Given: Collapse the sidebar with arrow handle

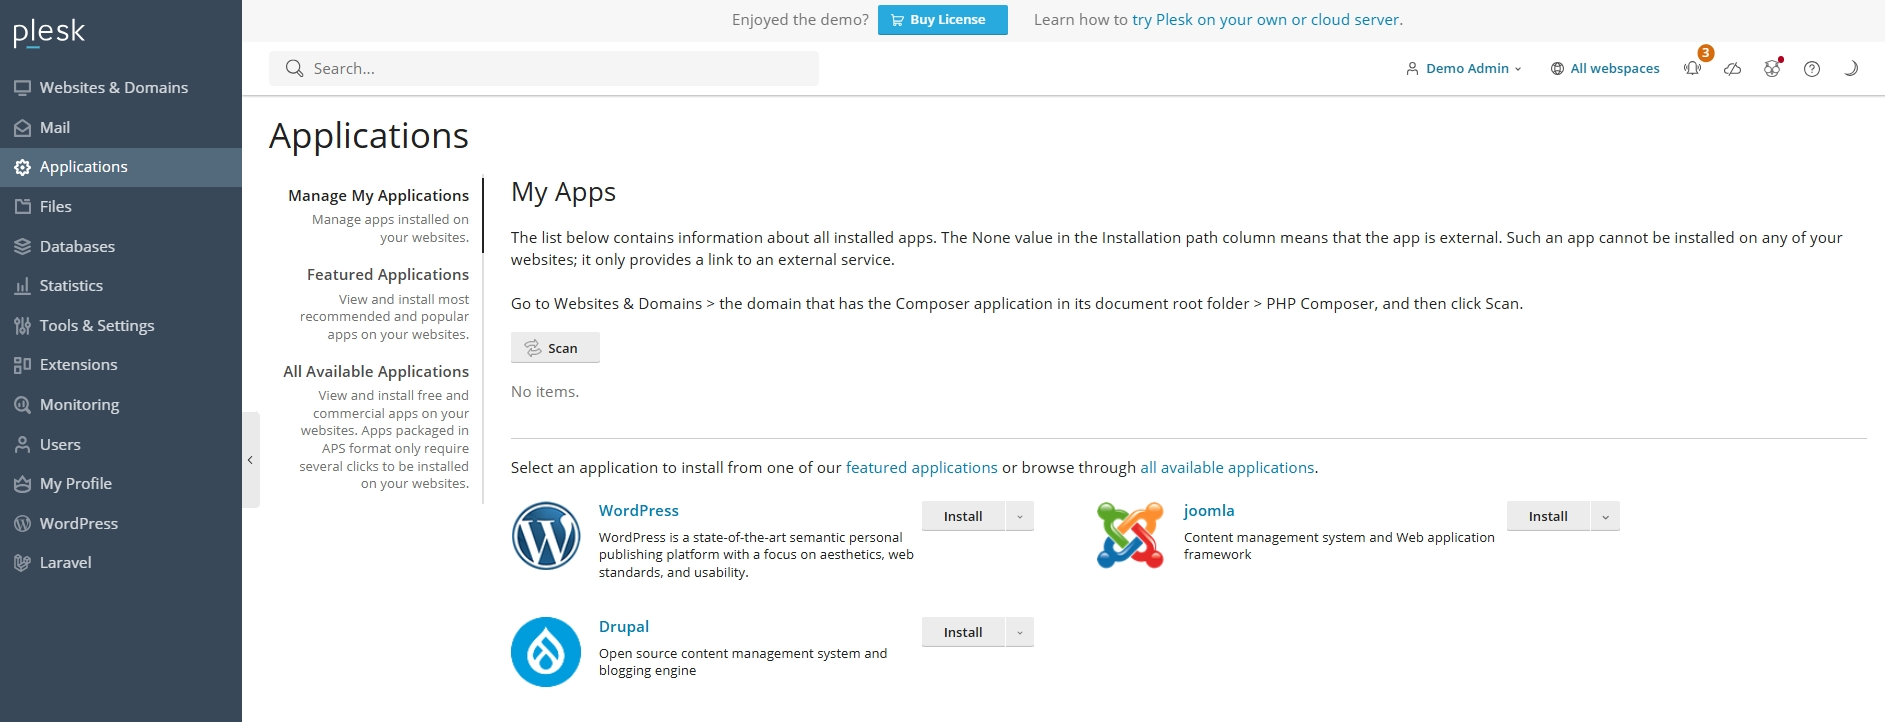Looking at the screenshot, I should tap(251, 460).
